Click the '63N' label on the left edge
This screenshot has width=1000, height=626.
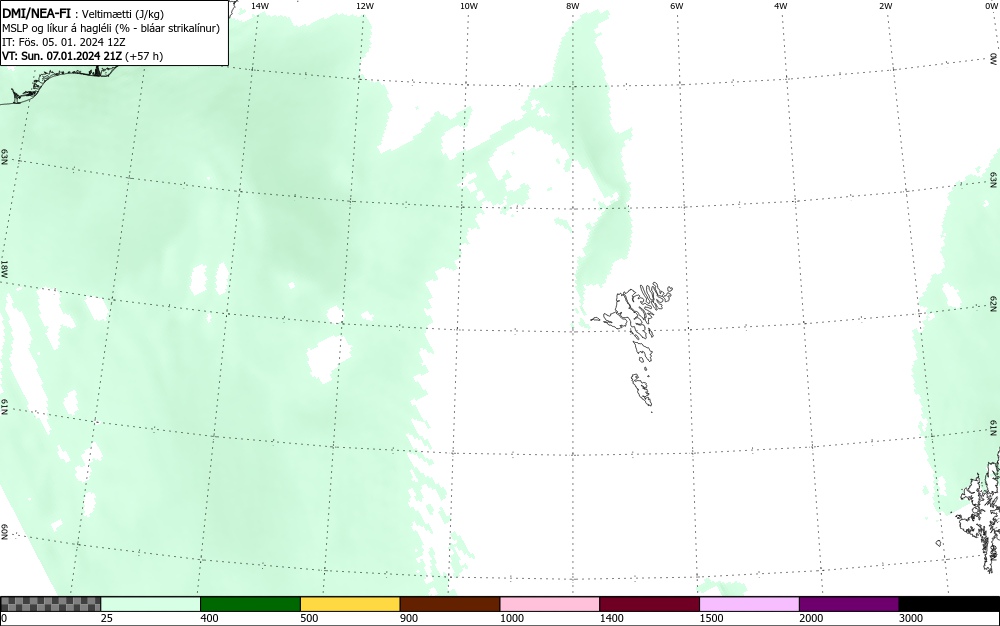coord(4,157)
